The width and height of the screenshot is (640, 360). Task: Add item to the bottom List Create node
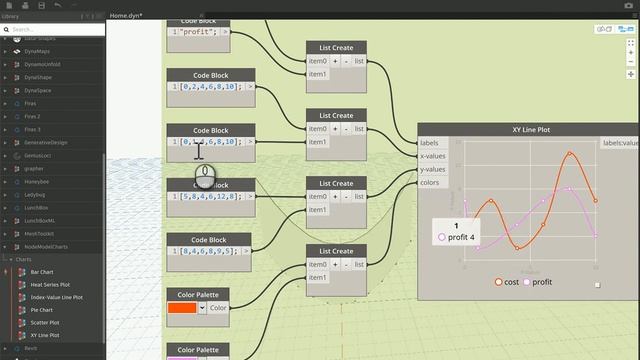click(335, 264)
